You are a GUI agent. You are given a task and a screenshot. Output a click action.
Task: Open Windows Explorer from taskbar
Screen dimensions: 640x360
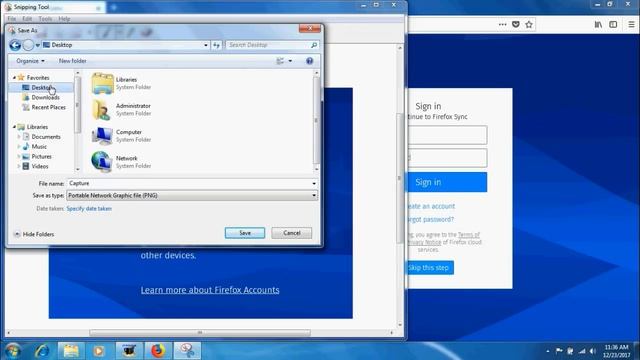(x=71, y=351)
